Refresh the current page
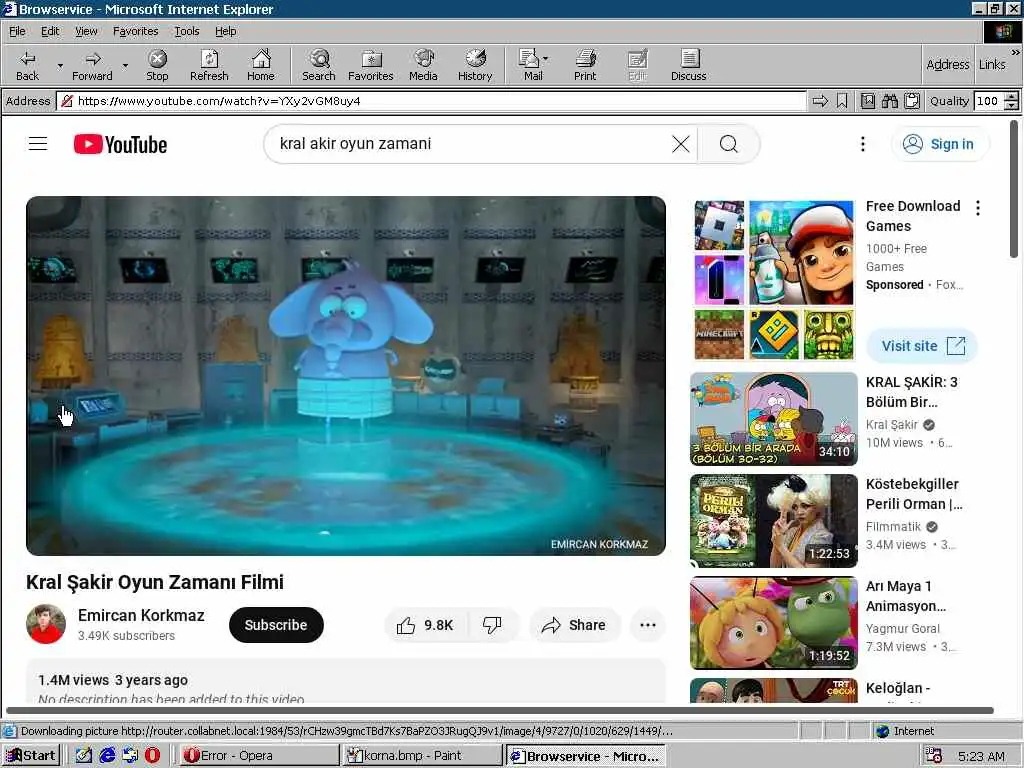The width and height of the screenshot is (1024, 768). [209, 65]
